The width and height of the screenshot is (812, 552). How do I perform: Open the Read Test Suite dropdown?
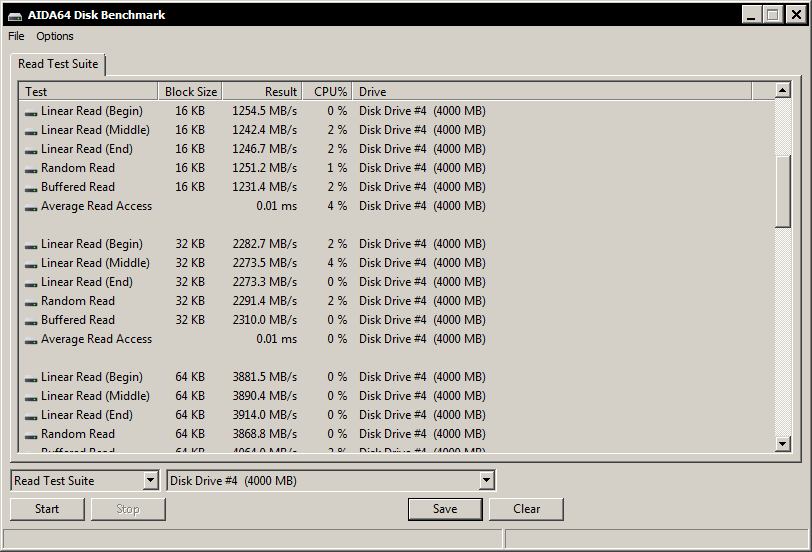[150, 481]
